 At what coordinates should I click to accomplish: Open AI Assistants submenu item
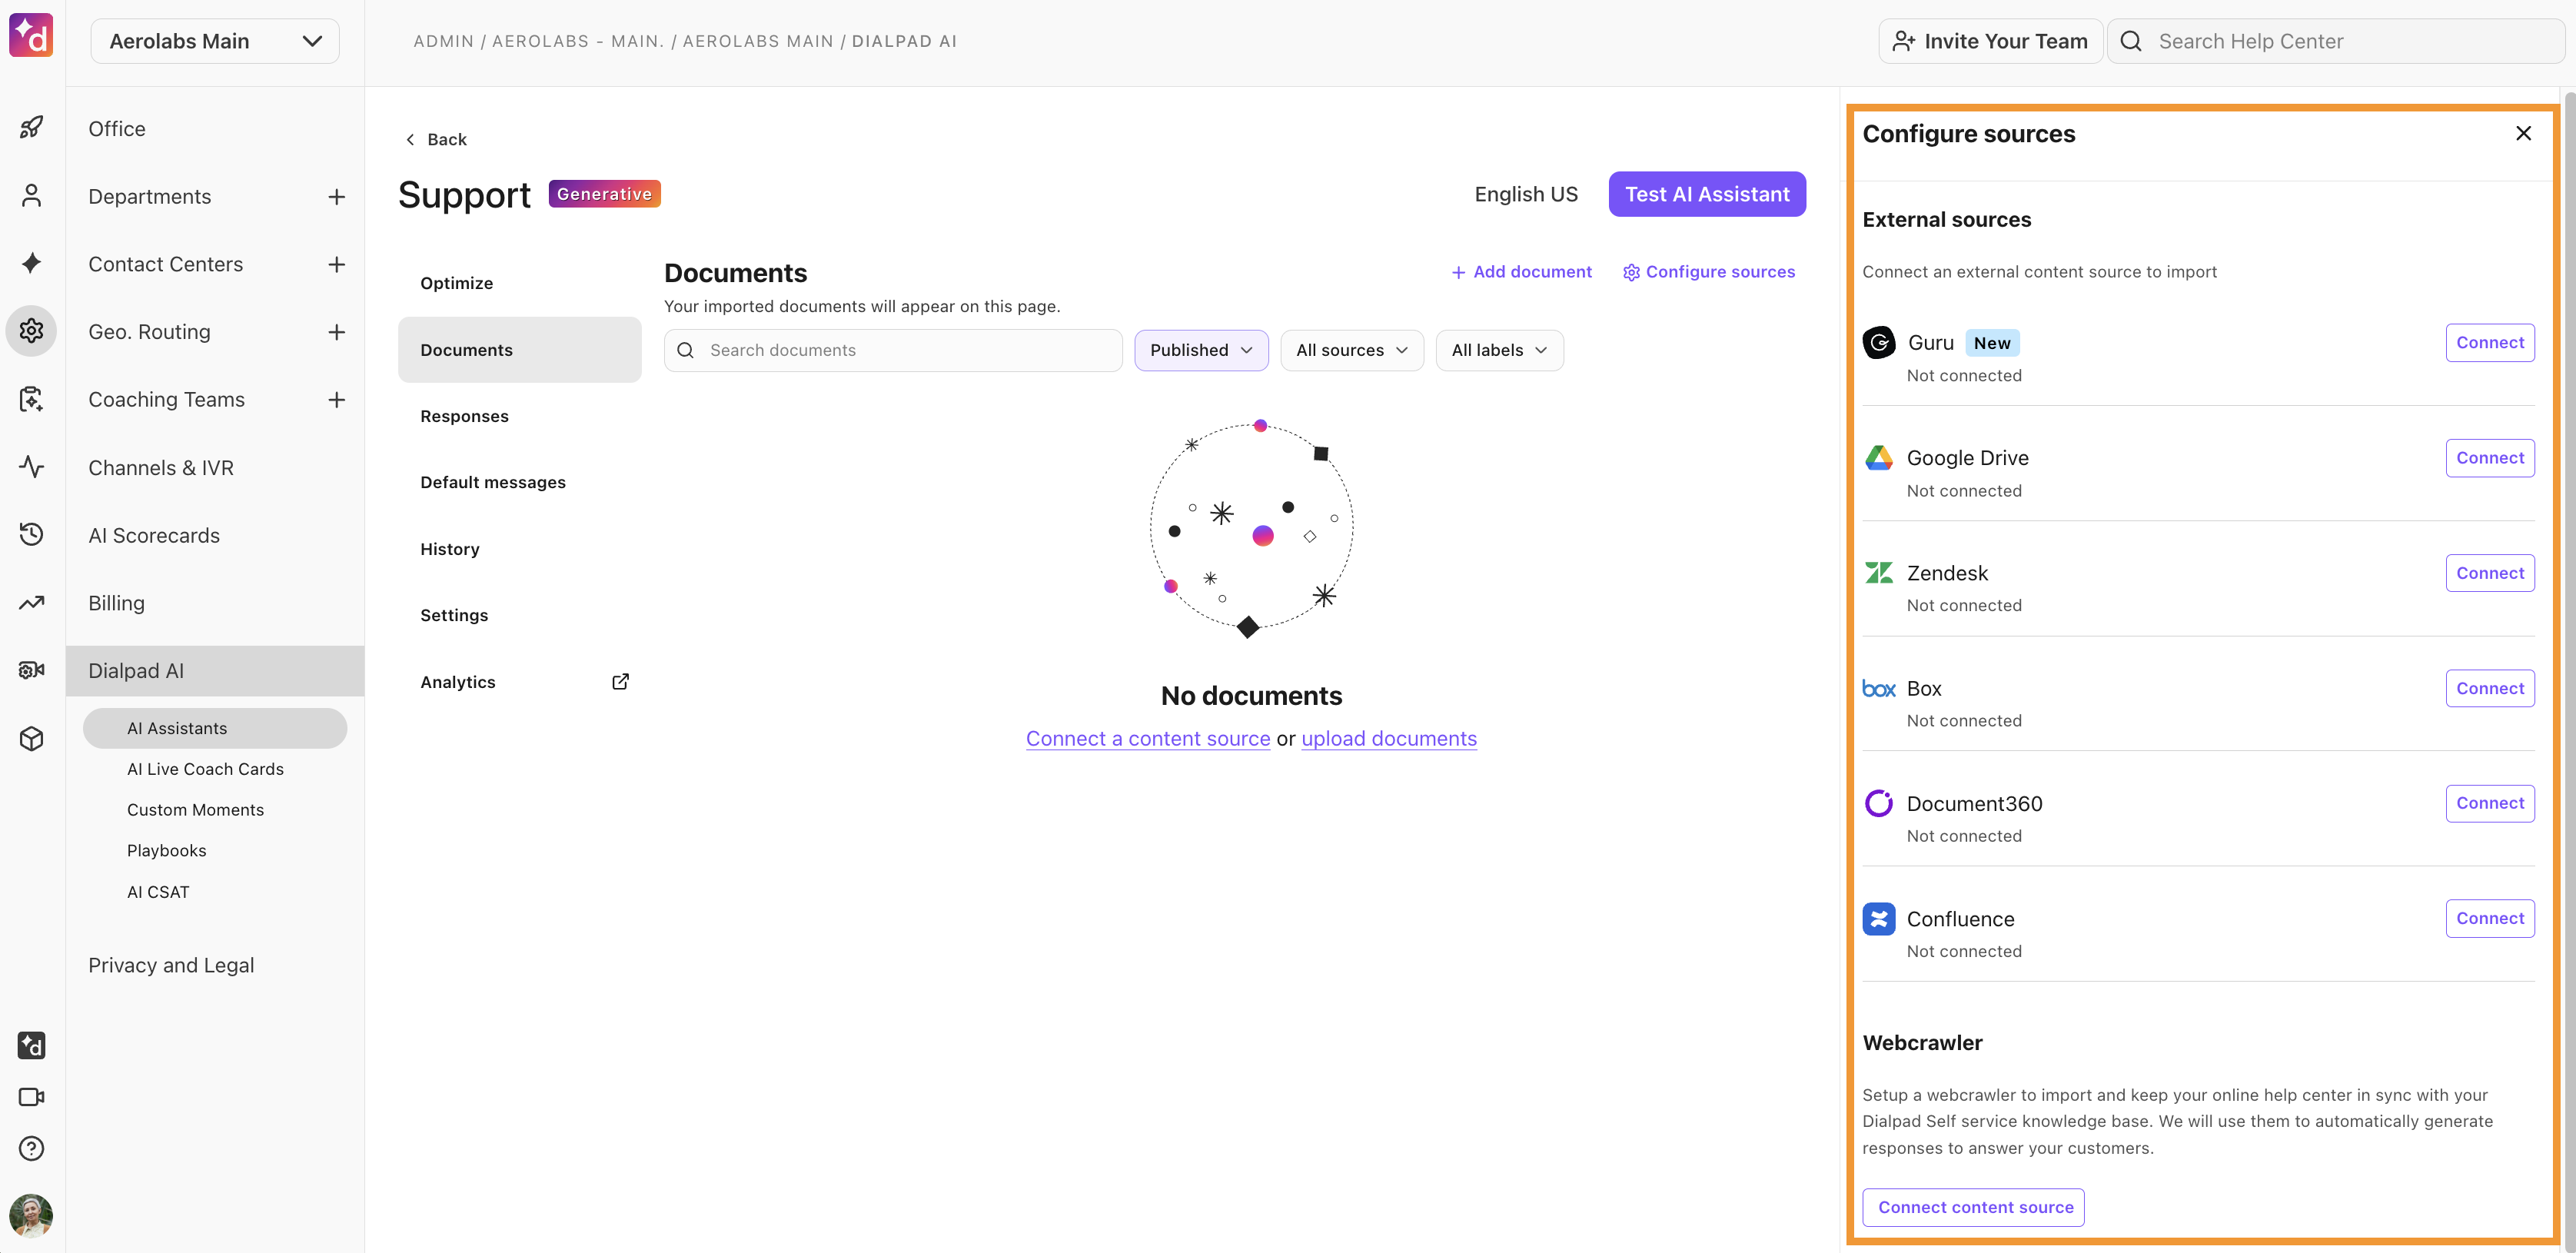(x=215, y=728)
